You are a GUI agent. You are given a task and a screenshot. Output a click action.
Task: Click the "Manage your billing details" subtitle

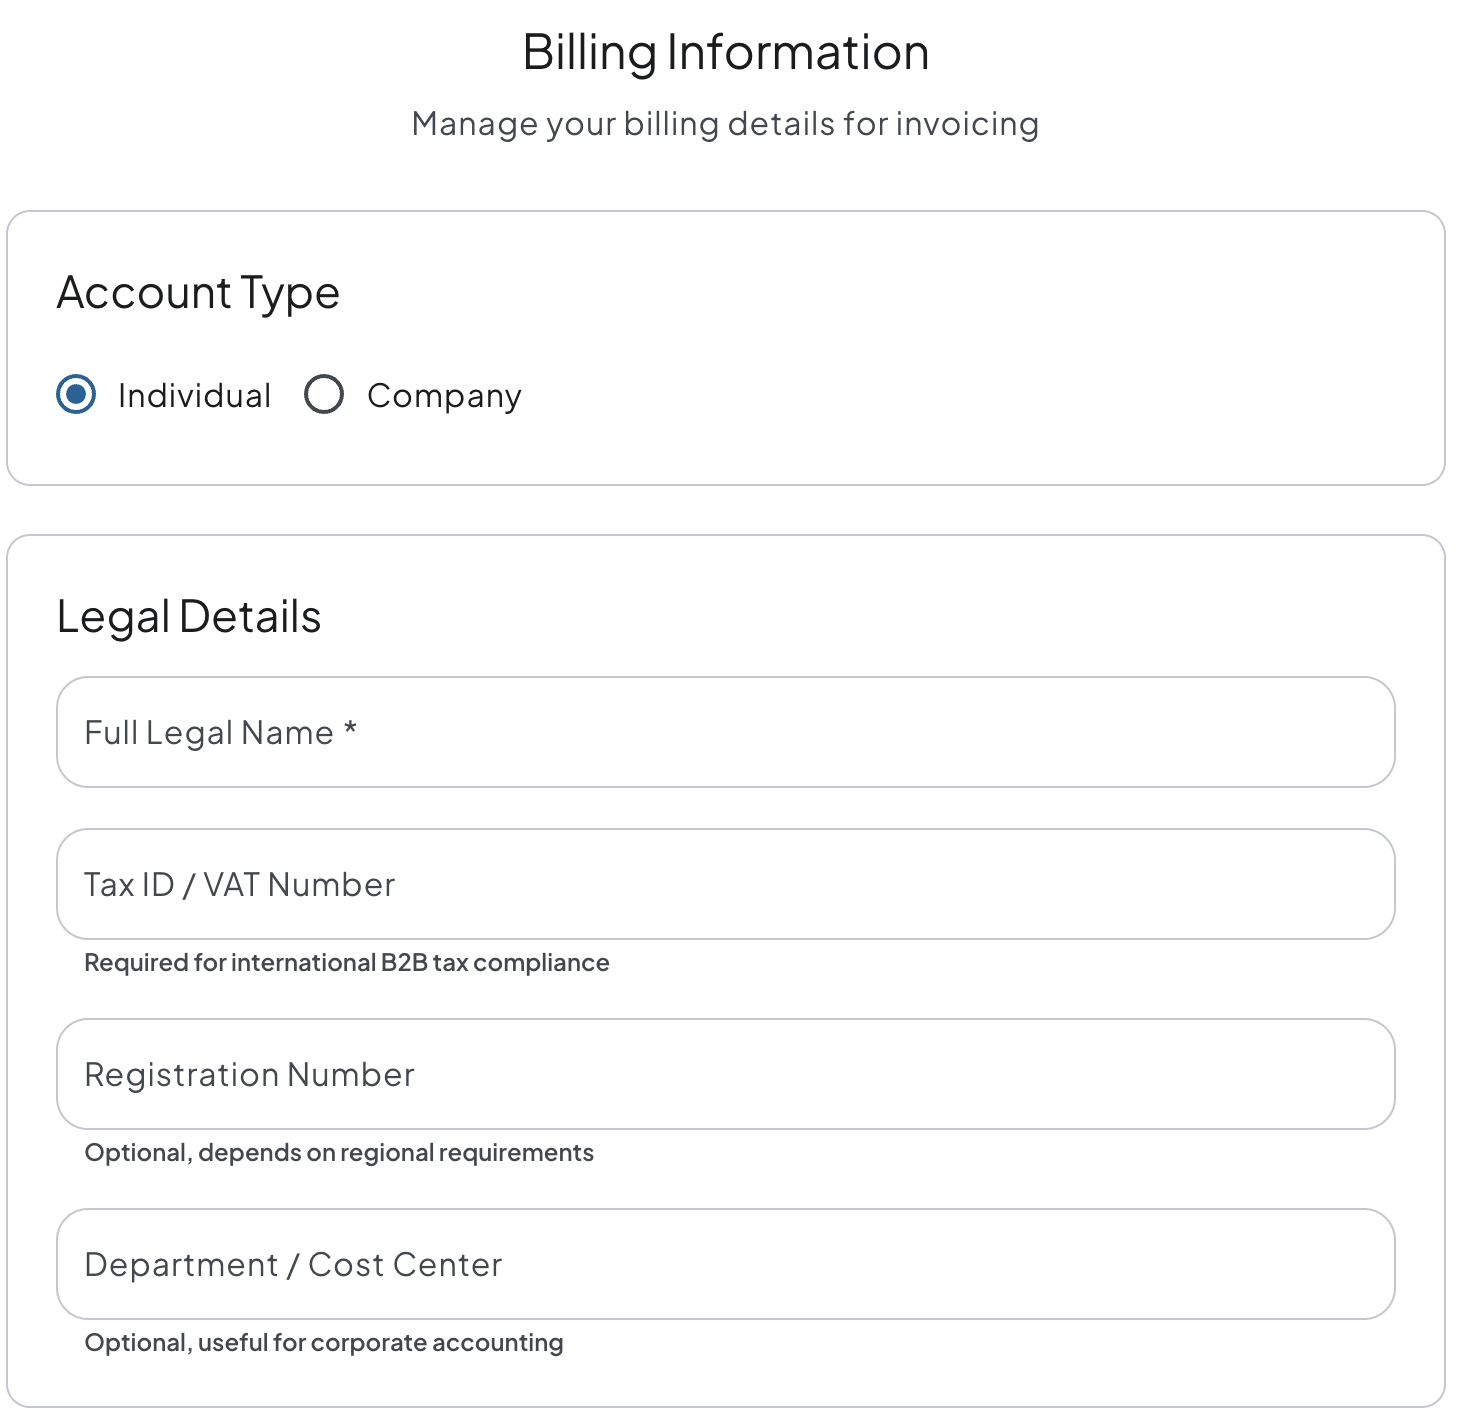coord(726,124)
